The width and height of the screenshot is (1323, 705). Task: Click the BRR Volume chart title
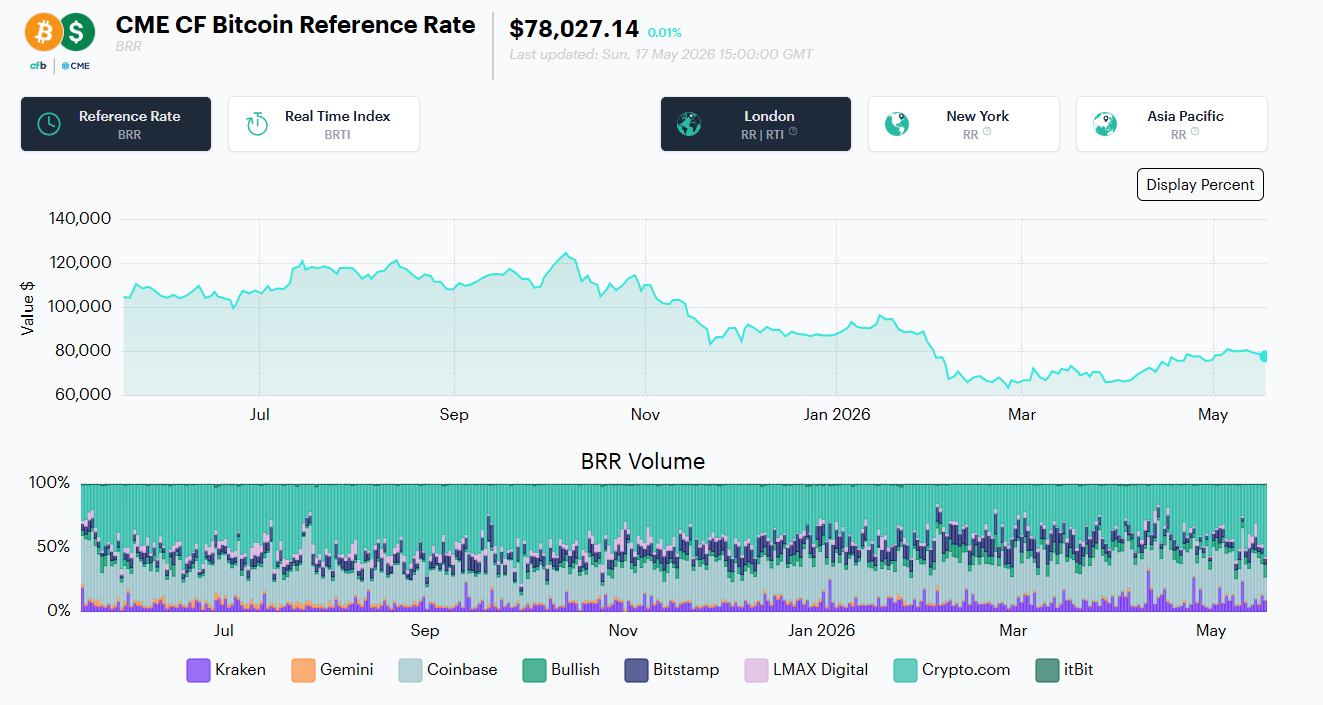coord(643,461)
